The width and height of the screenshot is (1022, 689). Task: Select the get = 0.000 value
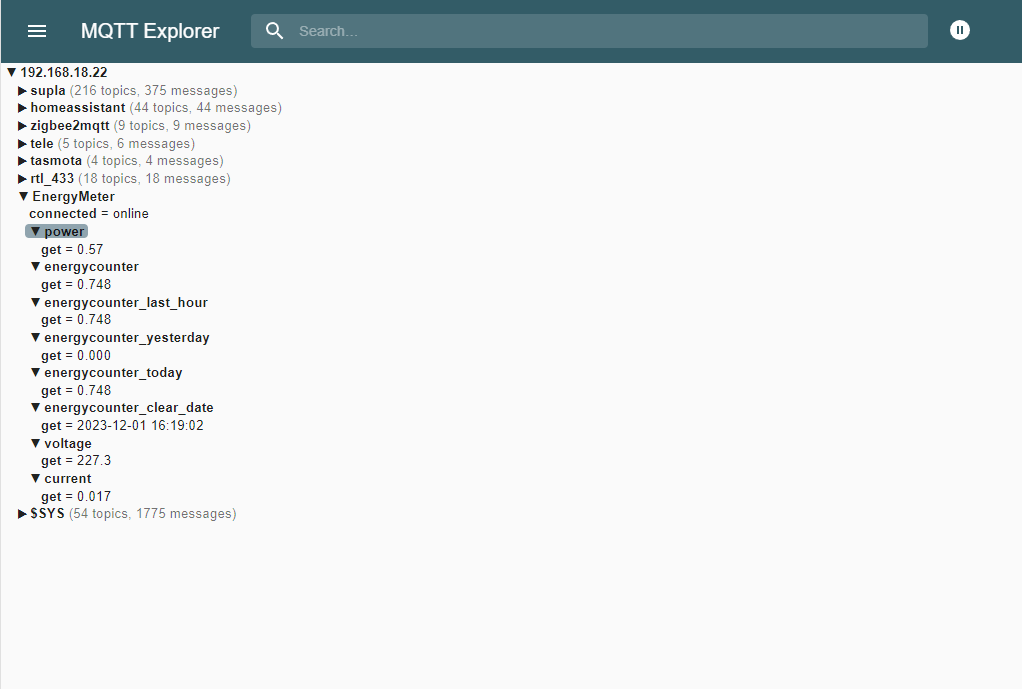pyautogui.click(x=76, y=356)
